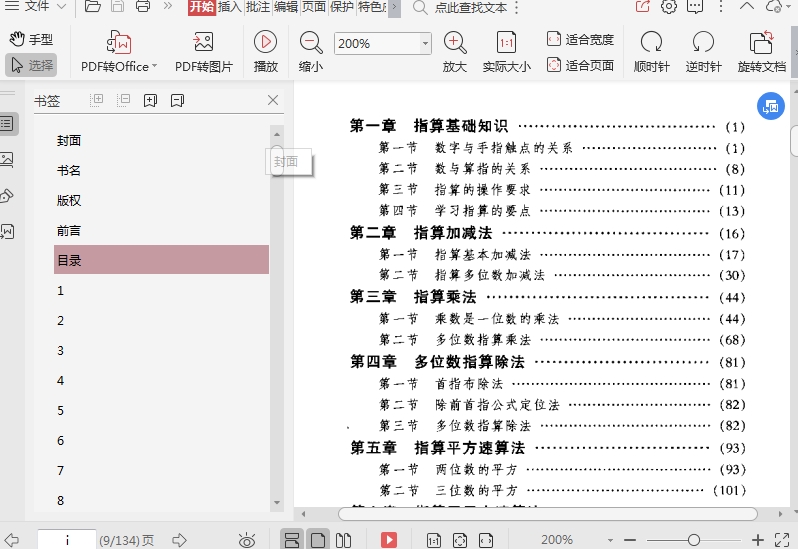
Task: Switch to single page view
Action: (x=318, y=540)
